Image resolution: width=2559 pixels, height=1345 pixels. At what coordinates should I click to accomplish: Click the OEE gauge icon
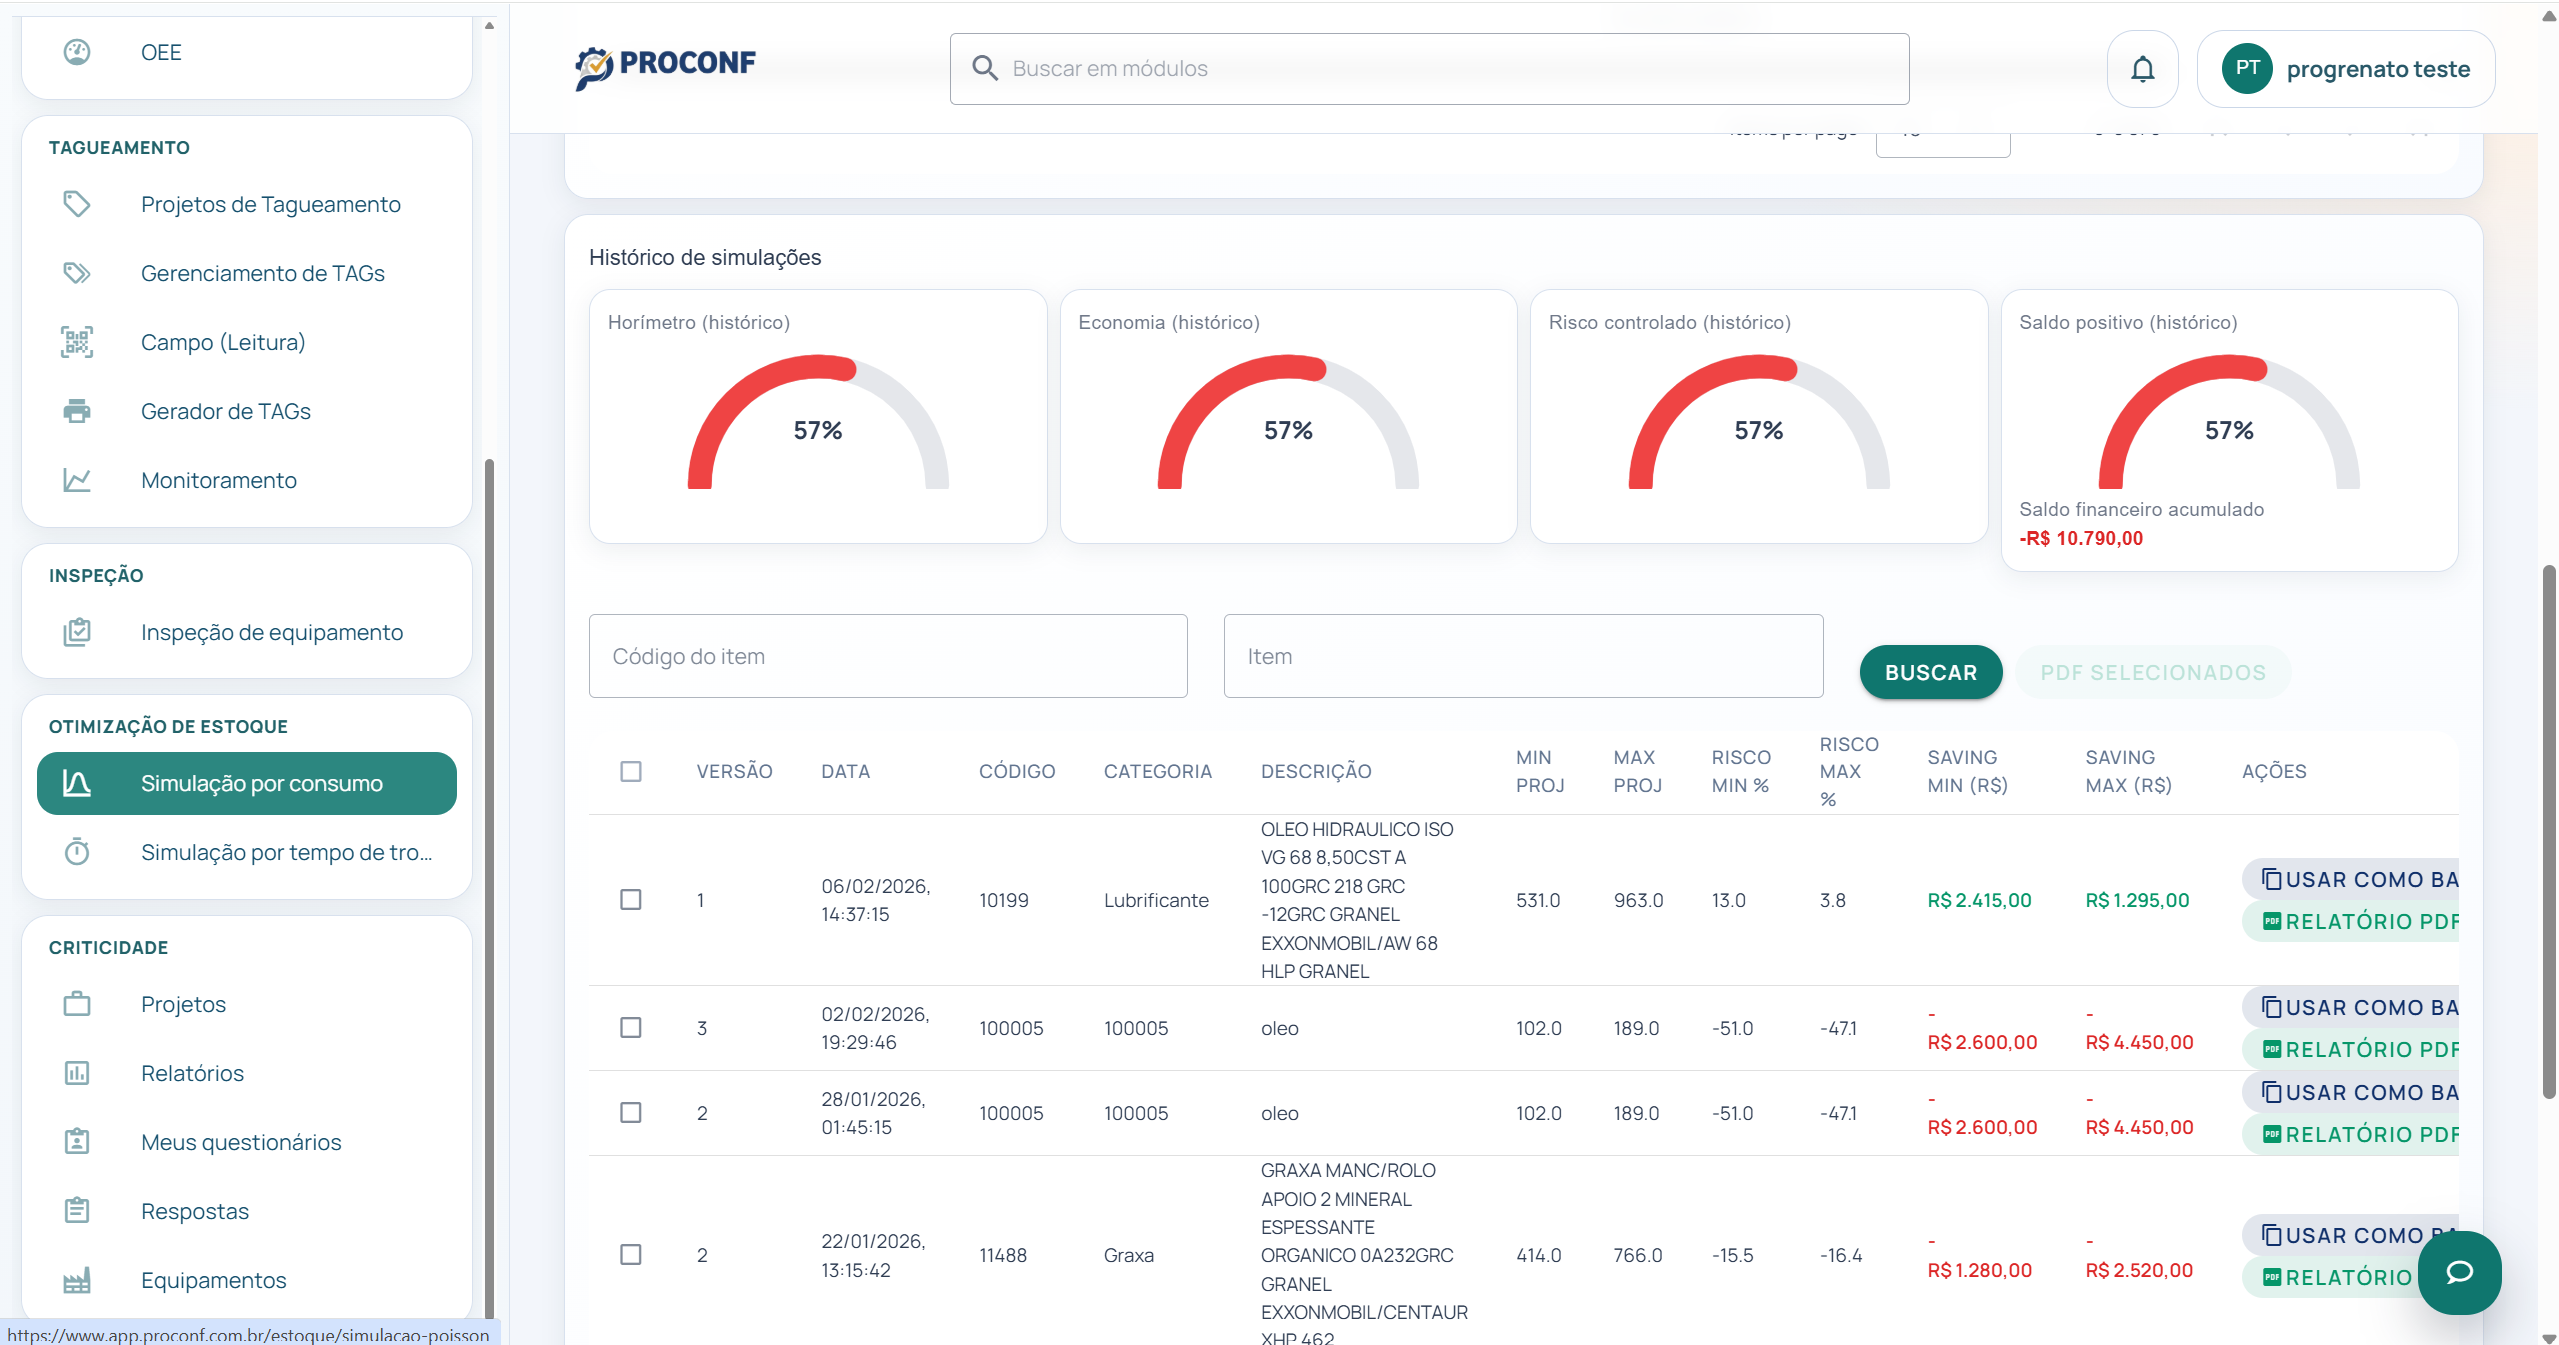77,52
